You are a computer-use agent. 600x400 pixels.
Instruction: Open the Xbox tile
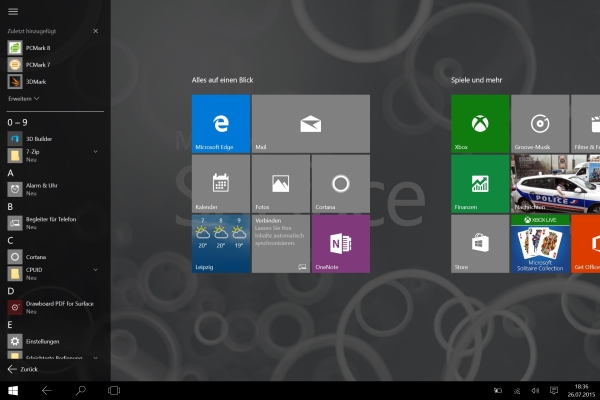480,124
